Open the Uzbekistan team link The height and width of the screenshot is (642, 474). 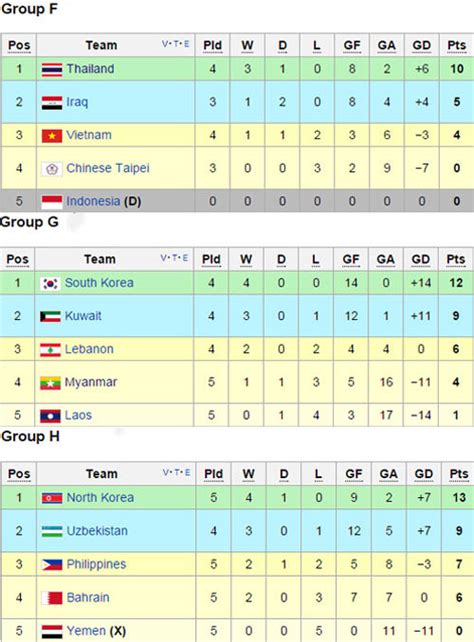97,531
